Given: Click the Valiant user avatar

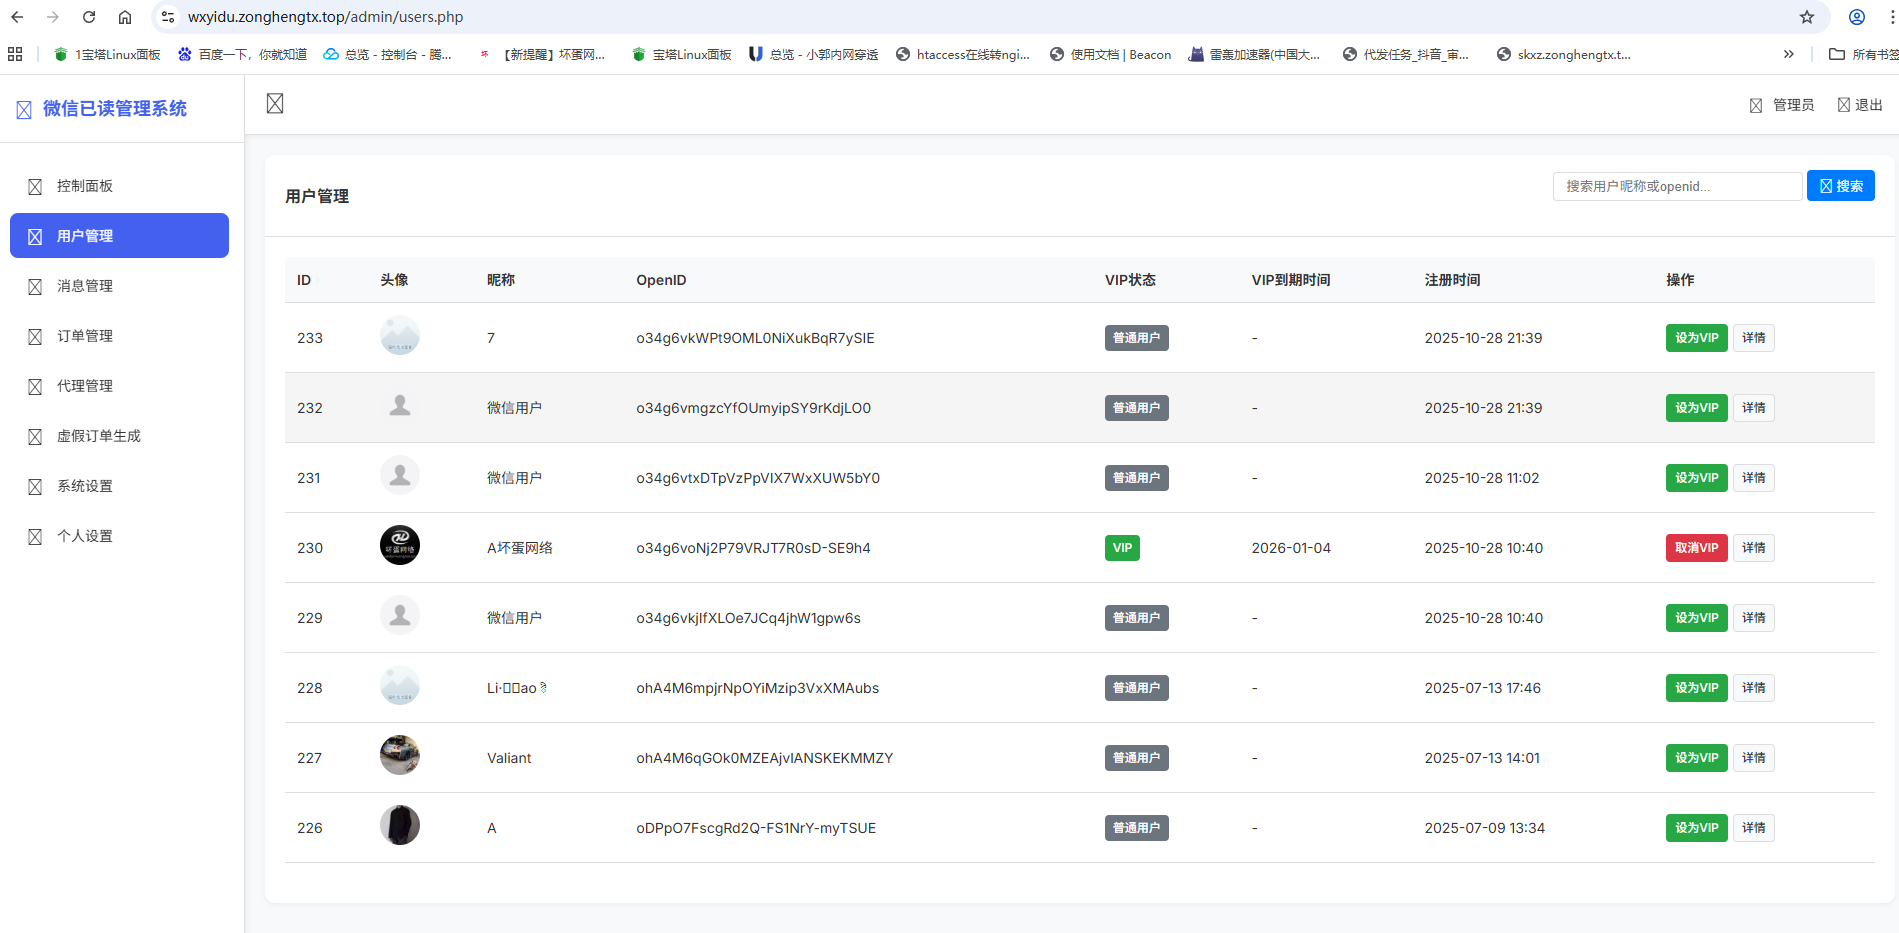Looking at the screenshot, I should [399, 756].
